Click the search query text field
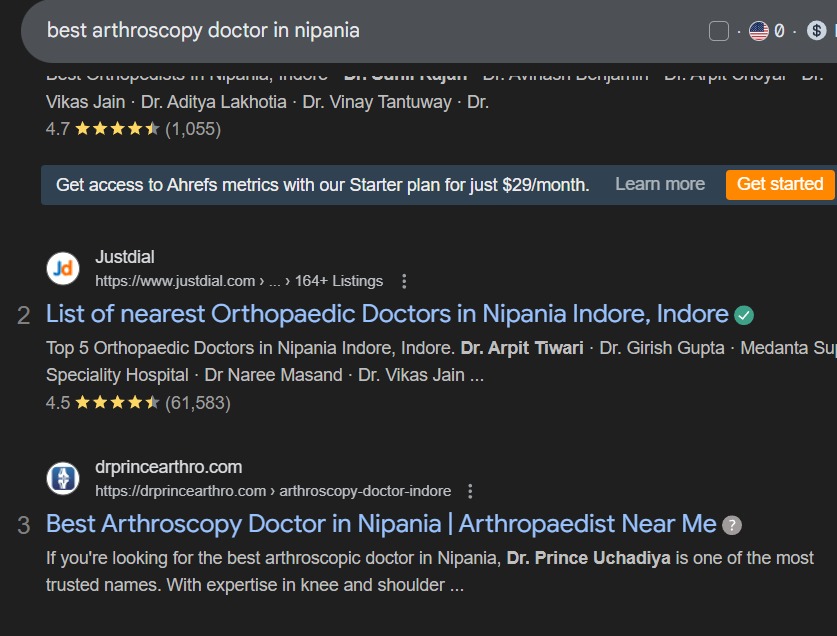Image resolution: width=837 pixels, height=636 pixels. pos(300,30)
